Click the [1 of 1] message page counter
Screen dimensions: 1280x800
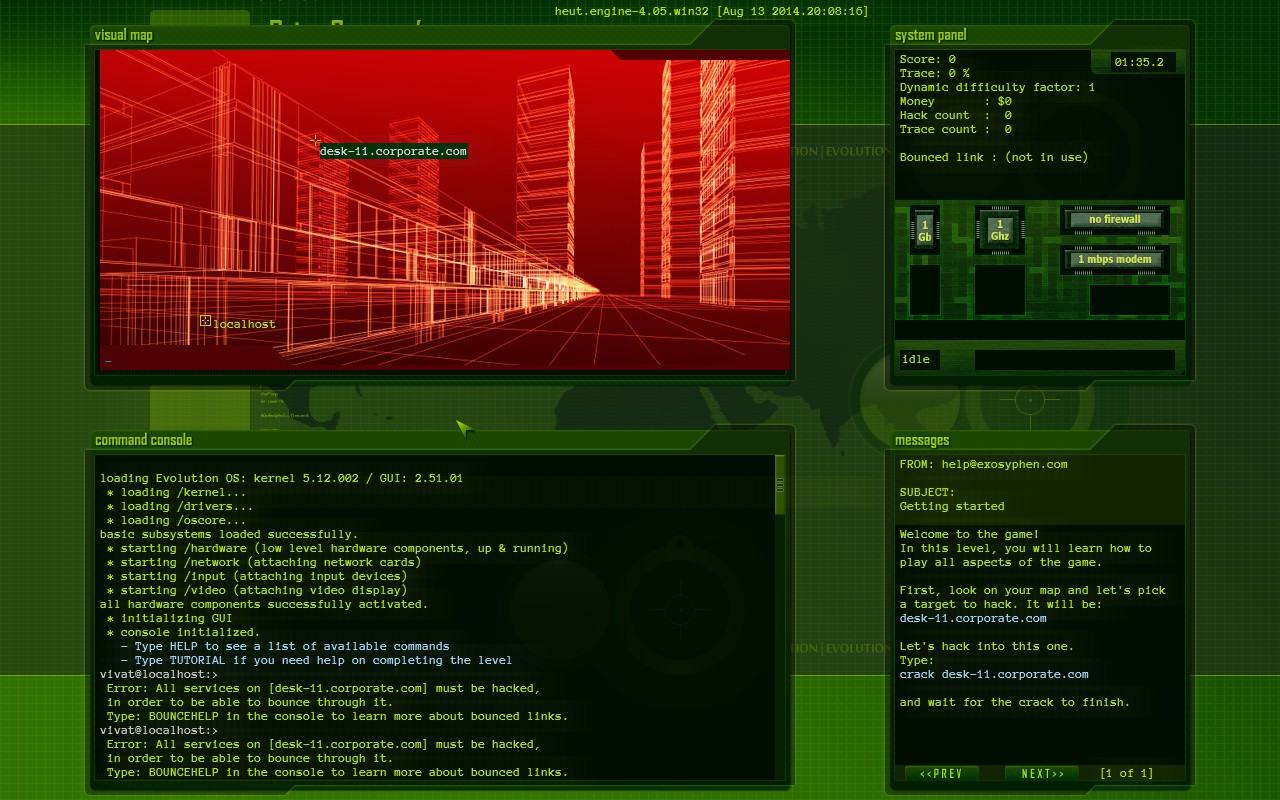[x=1128, y=772]
